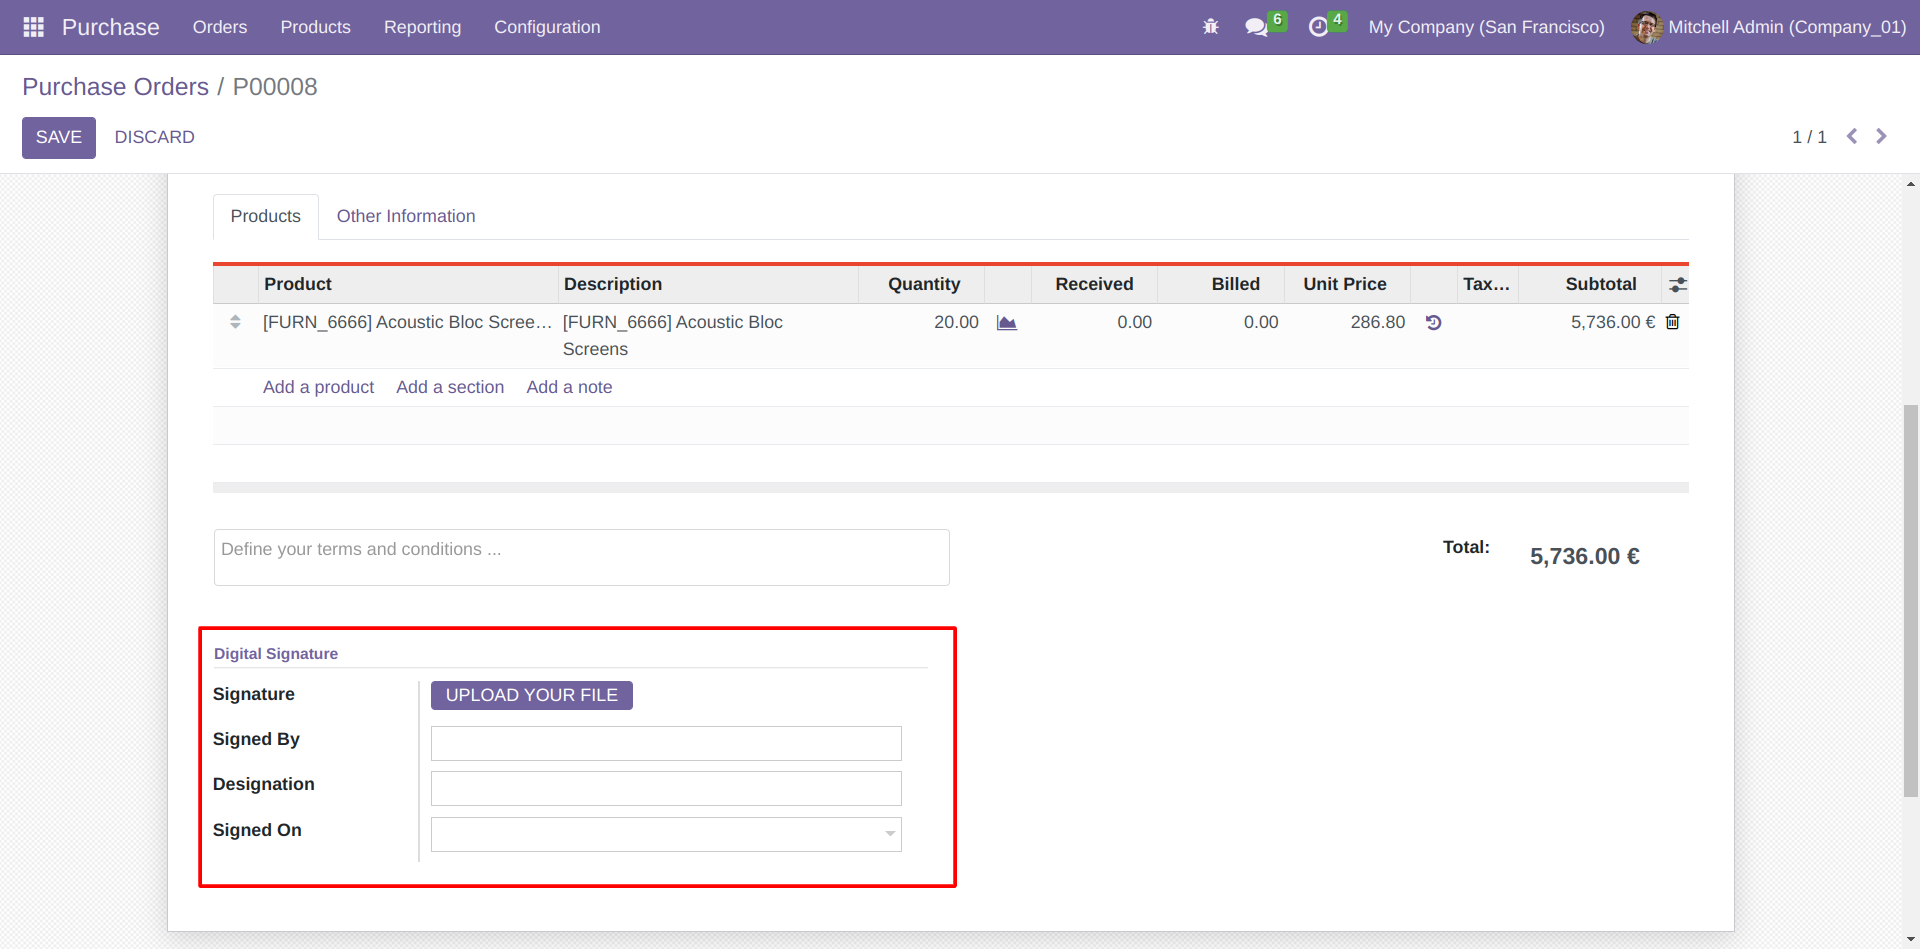Click the unit price history icon
Image resolution: width=1920 pixels, height=949 pixels.
(1433, 323)
